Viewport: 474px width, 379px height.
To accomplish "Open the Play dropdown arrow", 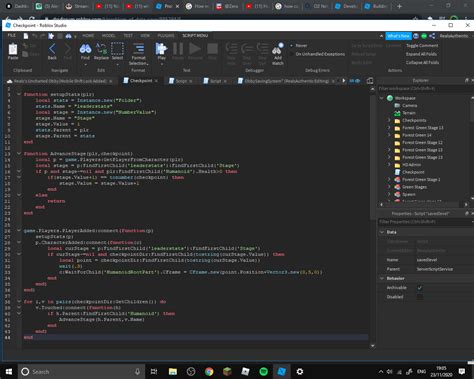I will click(162, 64).
